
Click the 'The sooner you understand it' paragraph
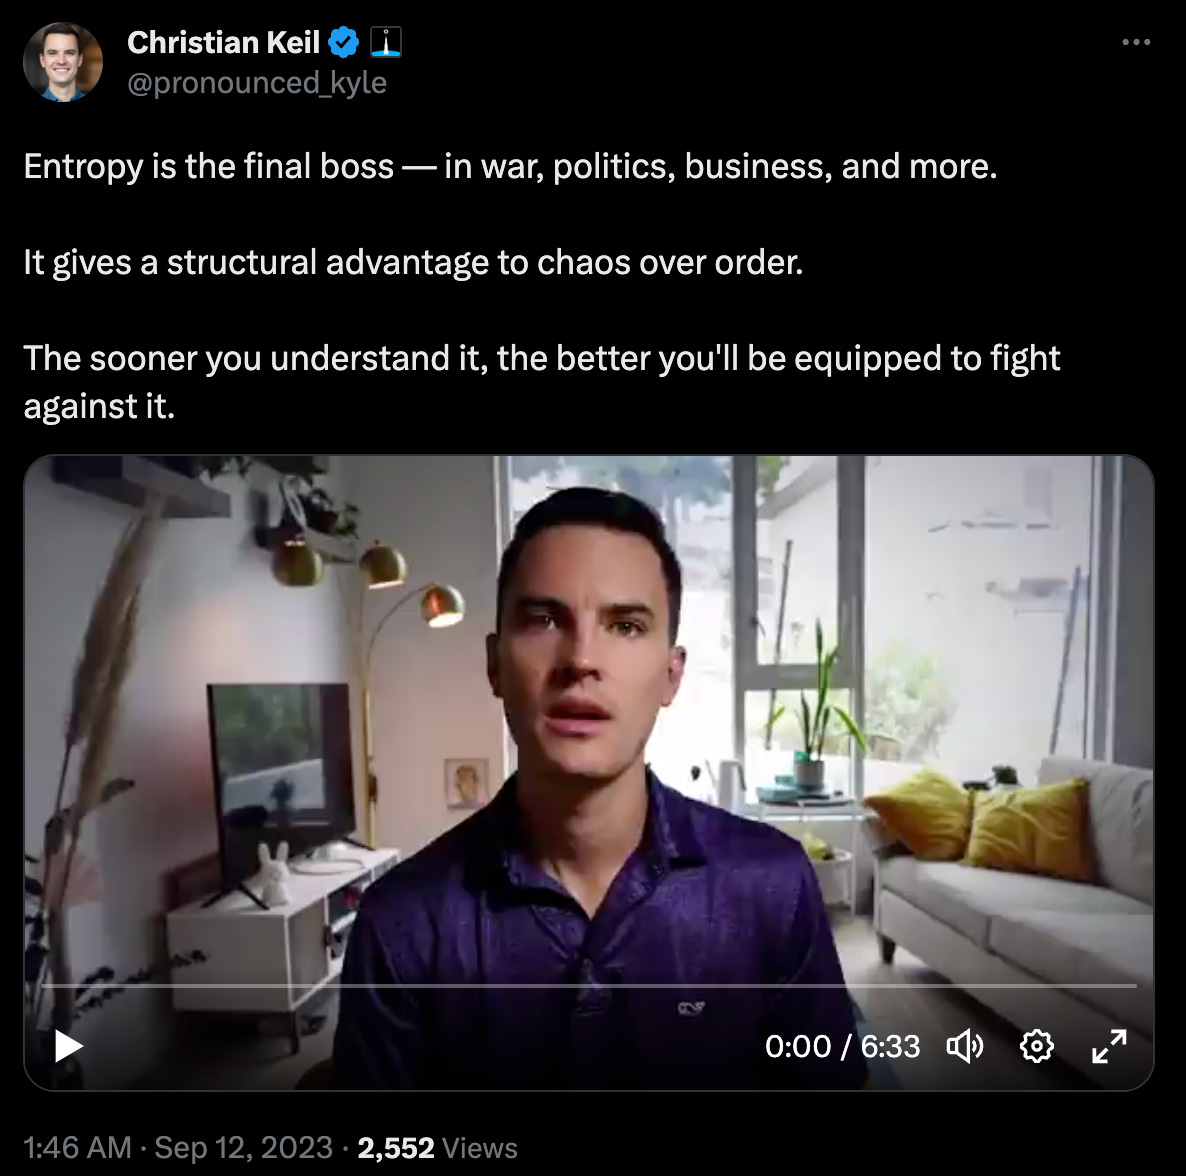point(542,382)
